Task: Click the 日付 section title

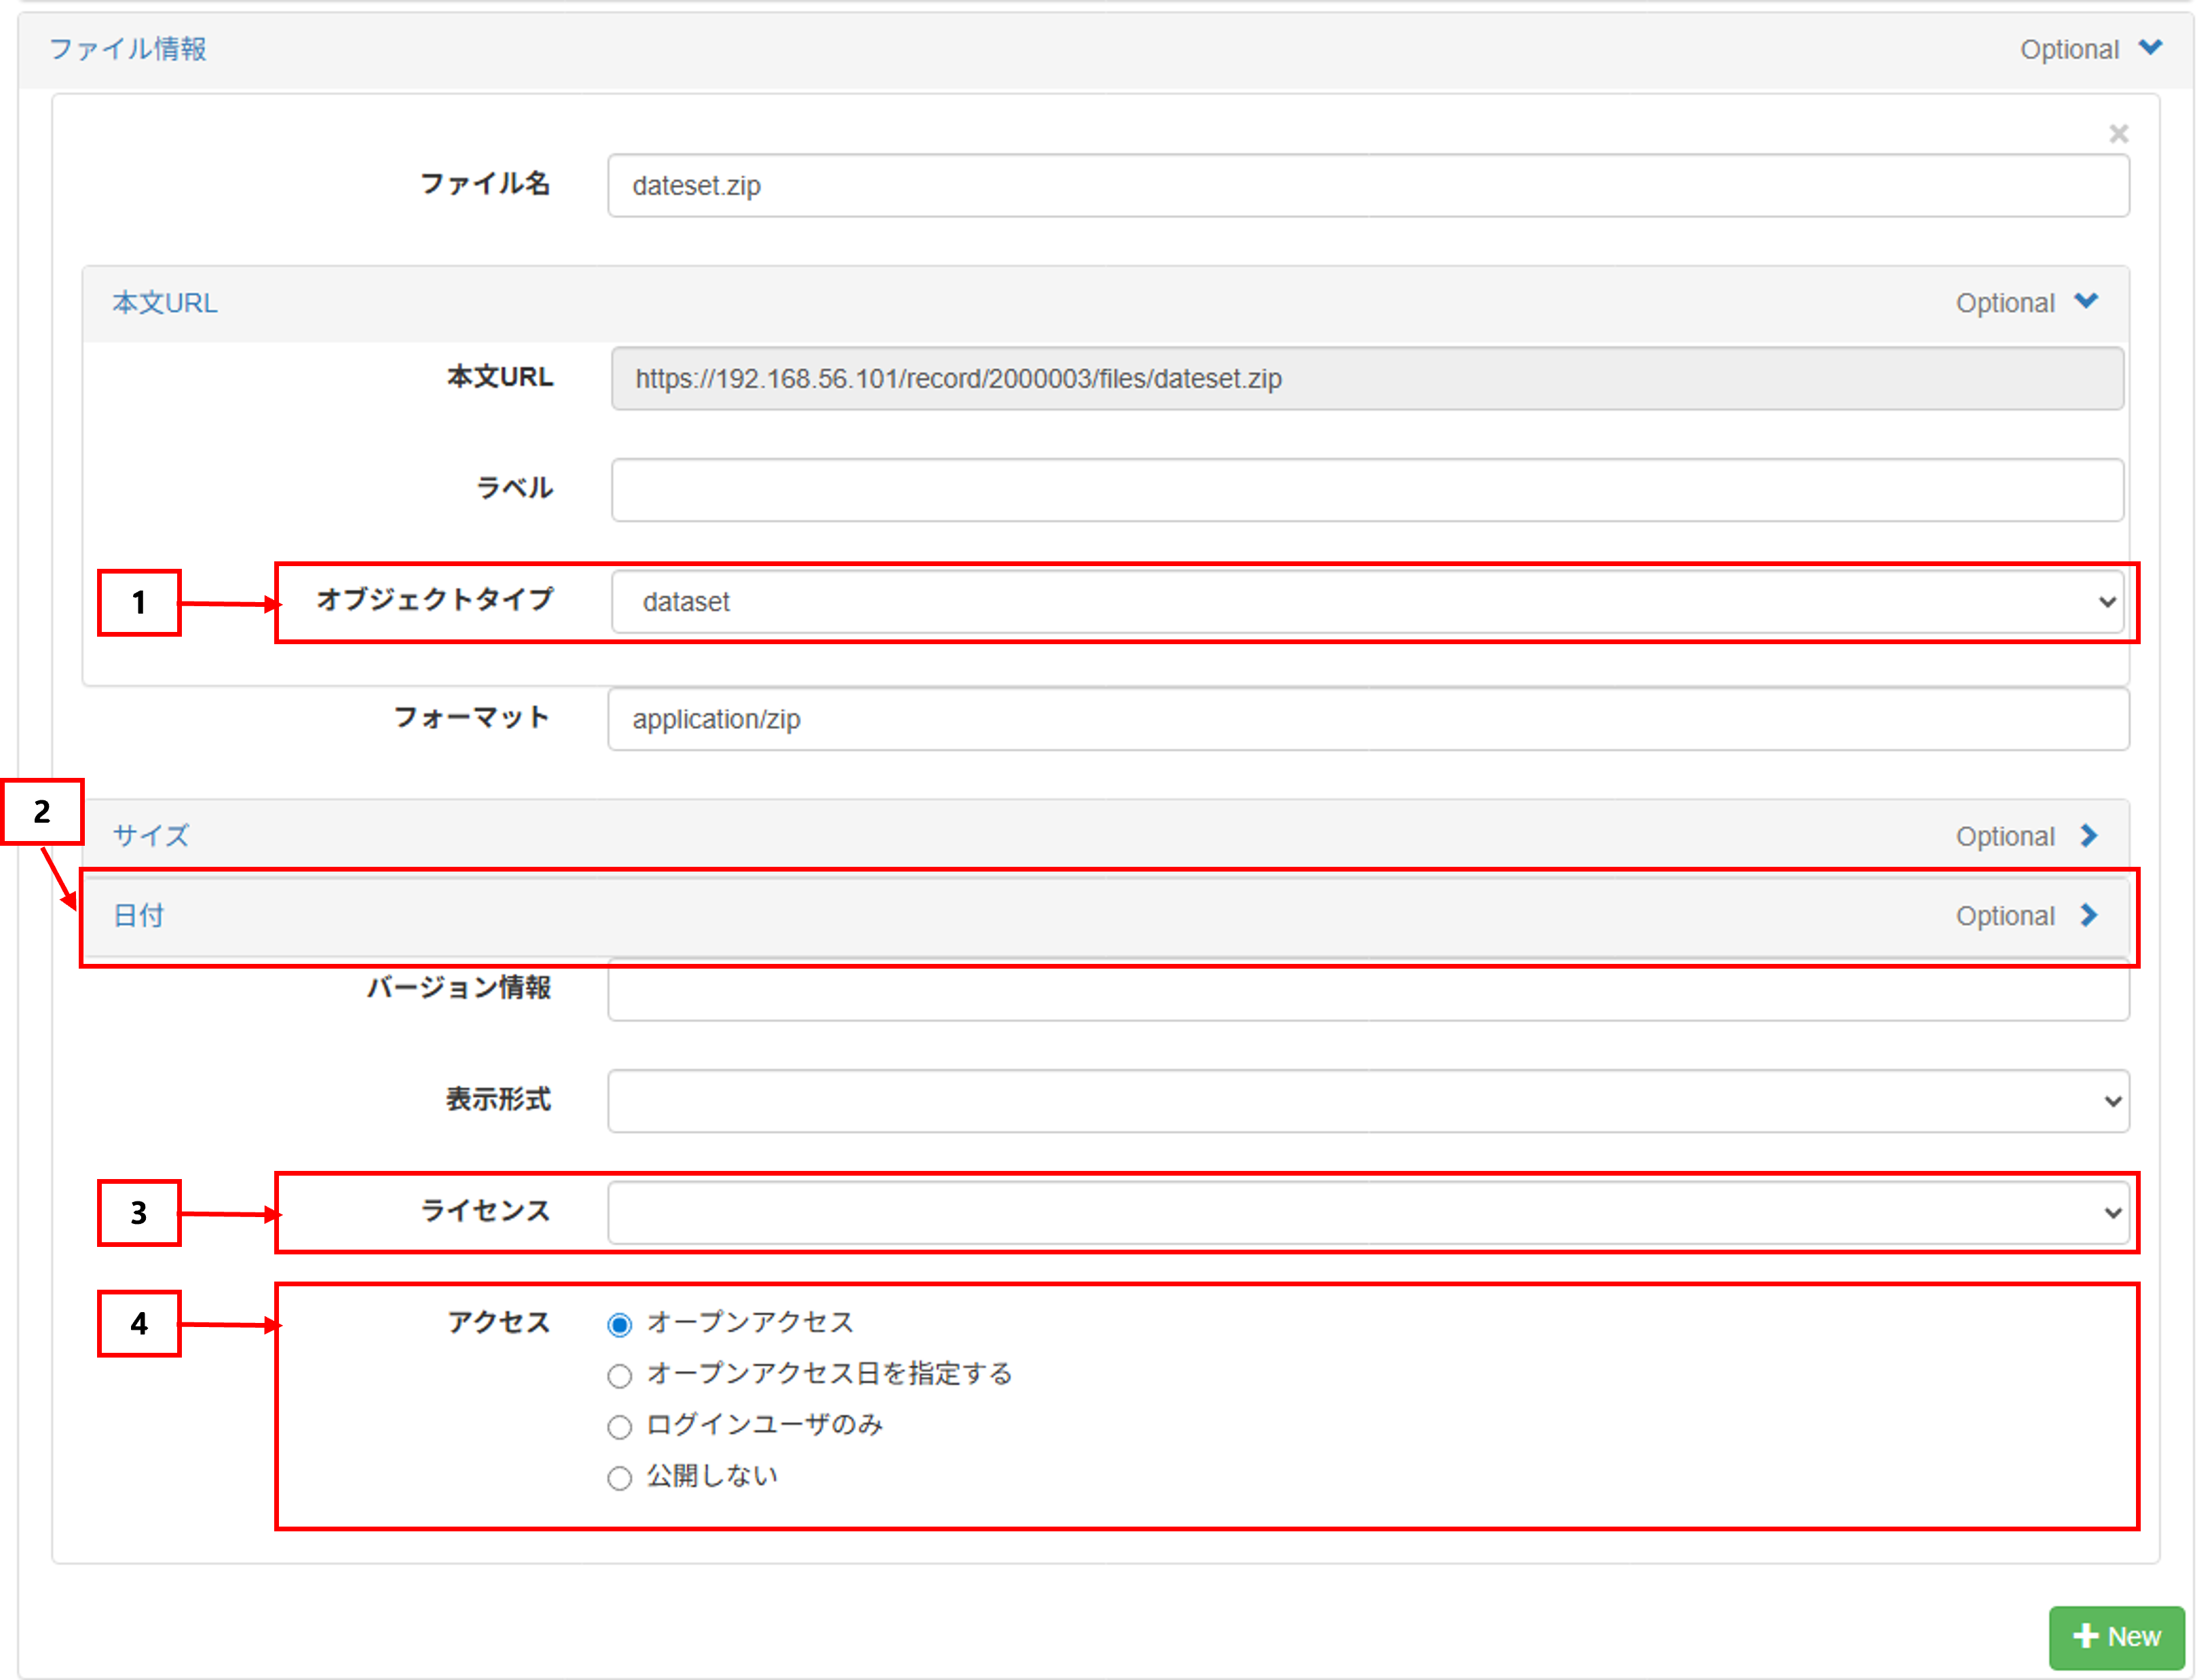Action: click(138, 915)
